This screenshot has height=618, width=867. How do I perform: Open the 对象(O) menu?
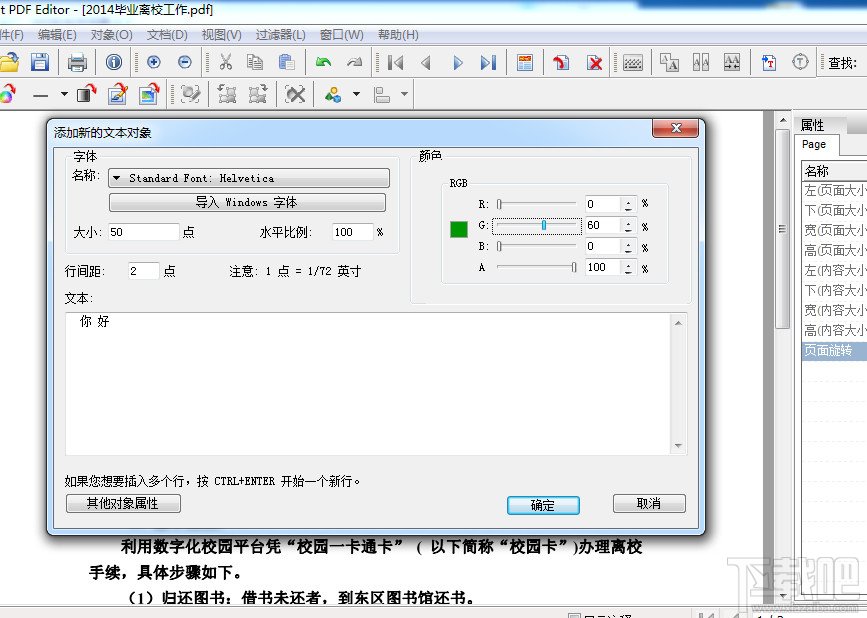pyautogui.click(x=113, y=34)
